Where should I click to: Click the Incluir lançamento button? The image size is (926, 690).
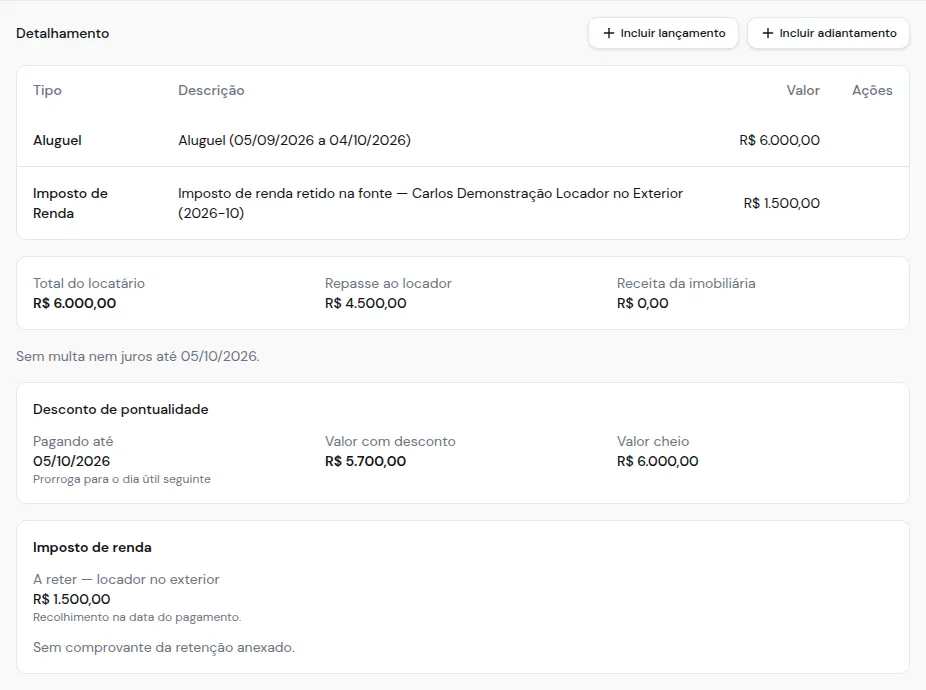pyautogui.click(x=663, y=33)
